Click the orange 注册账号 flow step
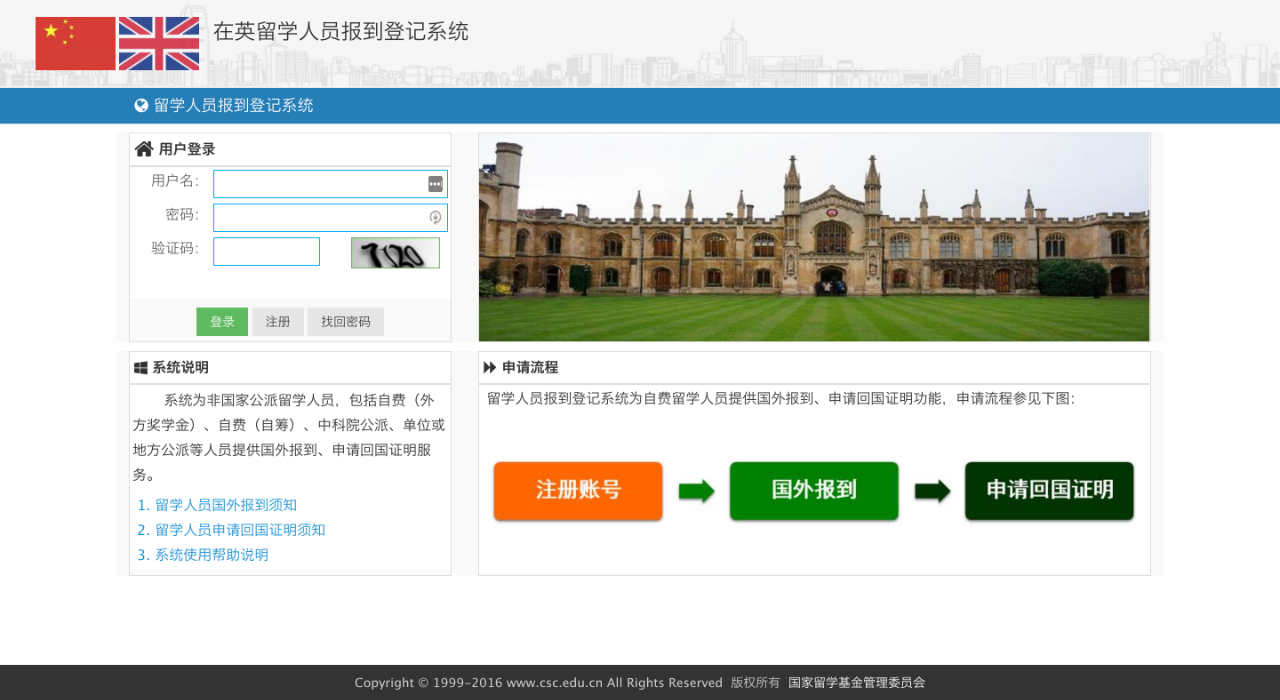Screen dimensions: 1280x700 coord(578,491)
